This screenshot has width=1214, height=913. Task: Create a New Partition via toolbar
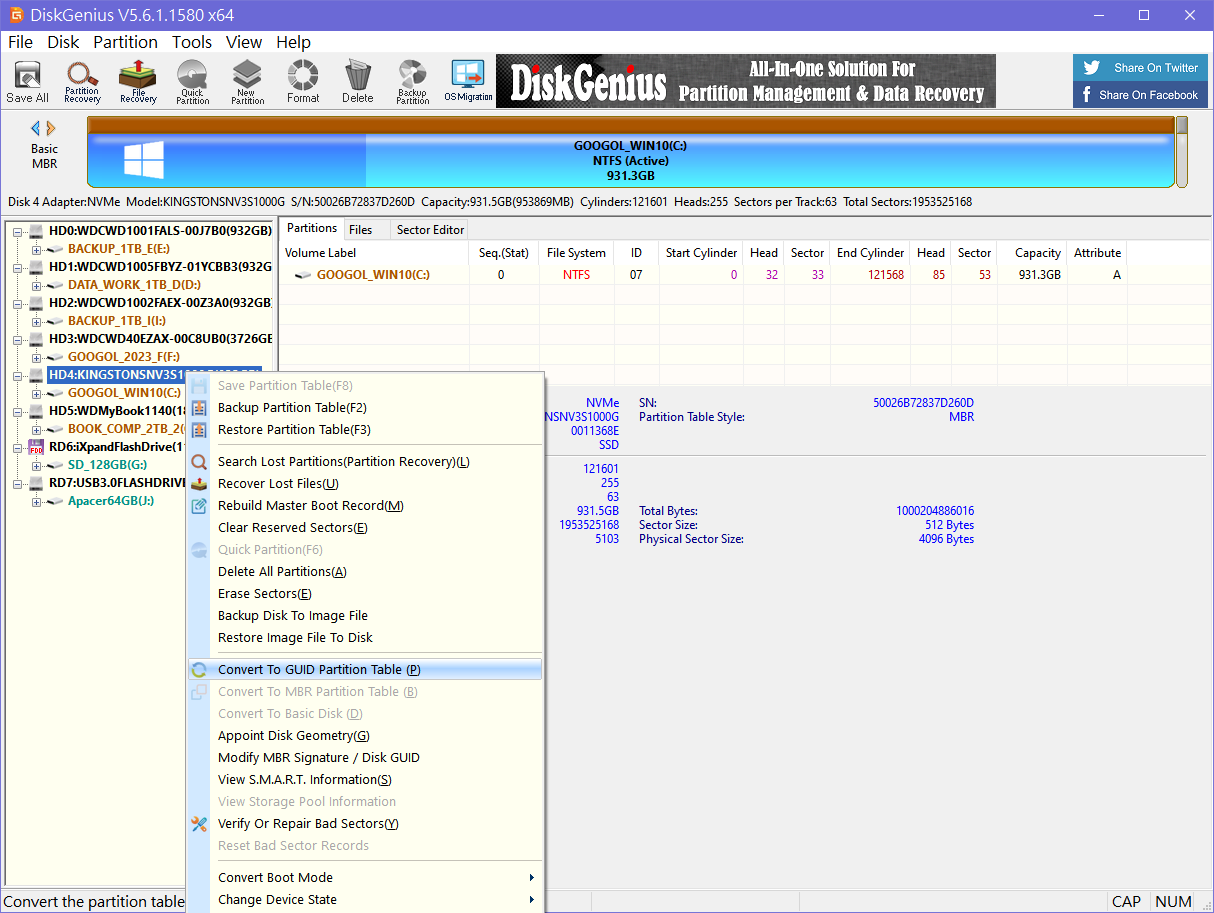point(247,81)
